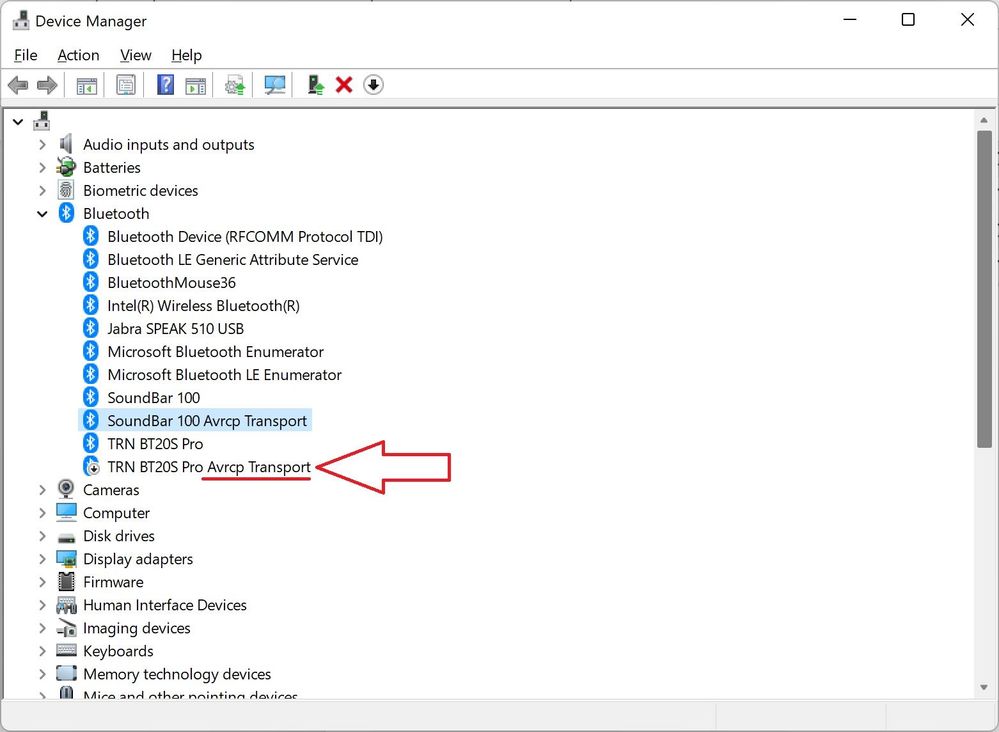Click the Biometric devices fingerprint icon
999x732 pixels.
(x=66, y=190)
